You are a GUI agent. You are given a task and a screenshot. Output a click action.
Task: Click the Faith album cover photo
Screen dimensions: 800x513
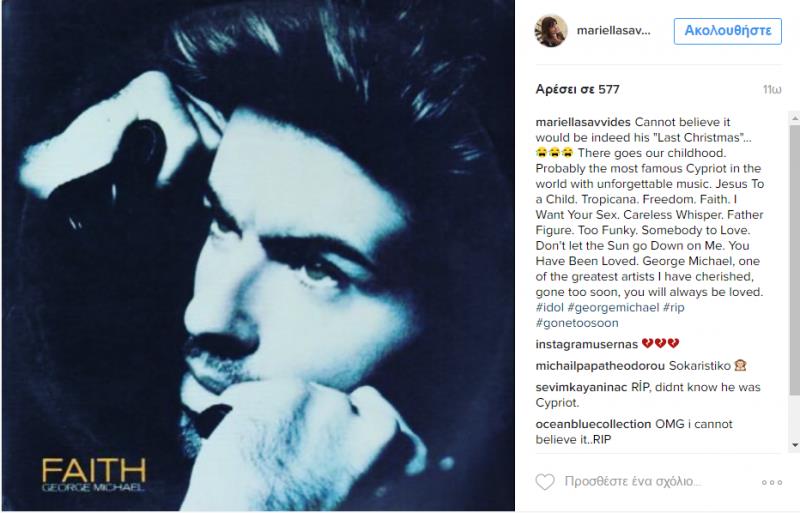[x=258, y=255]
